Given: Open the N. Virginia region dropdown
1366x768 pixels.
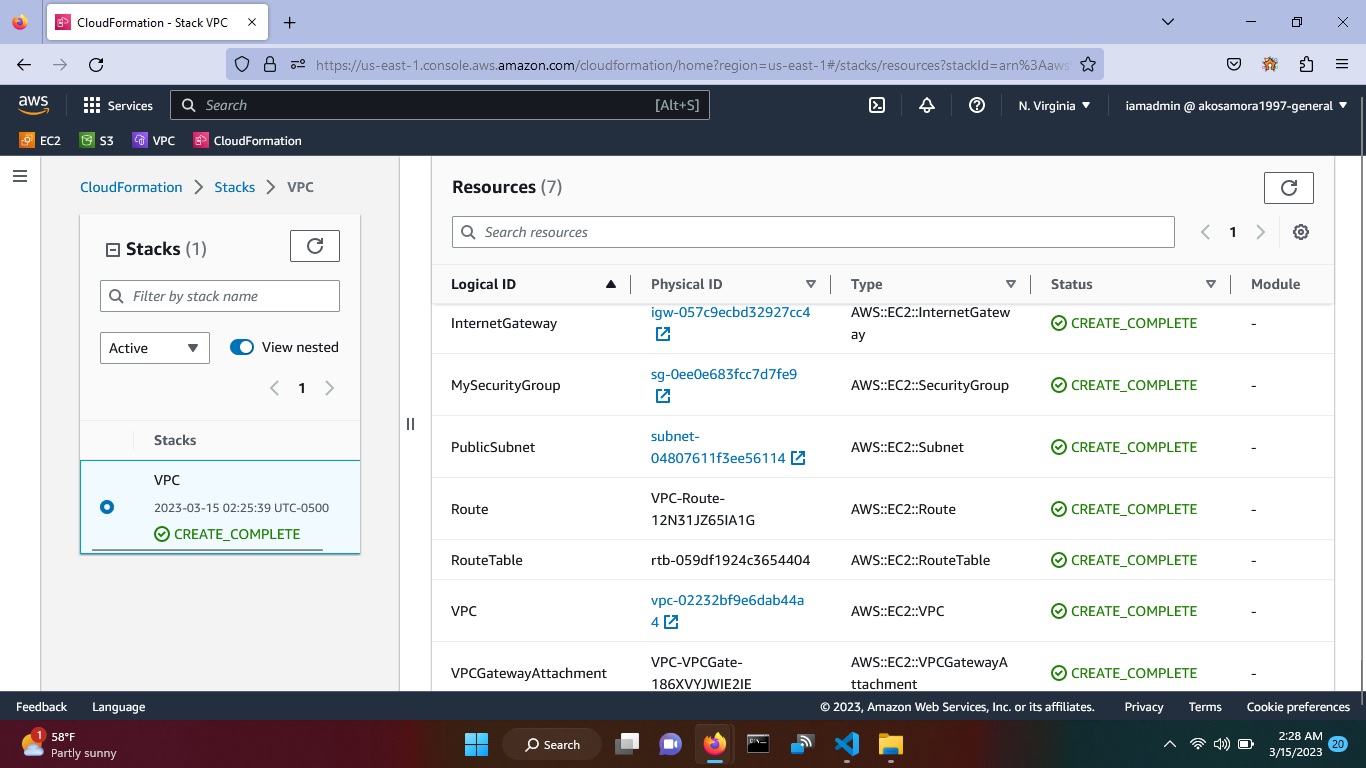Looking at the screenshot, I should (1054, 105).
